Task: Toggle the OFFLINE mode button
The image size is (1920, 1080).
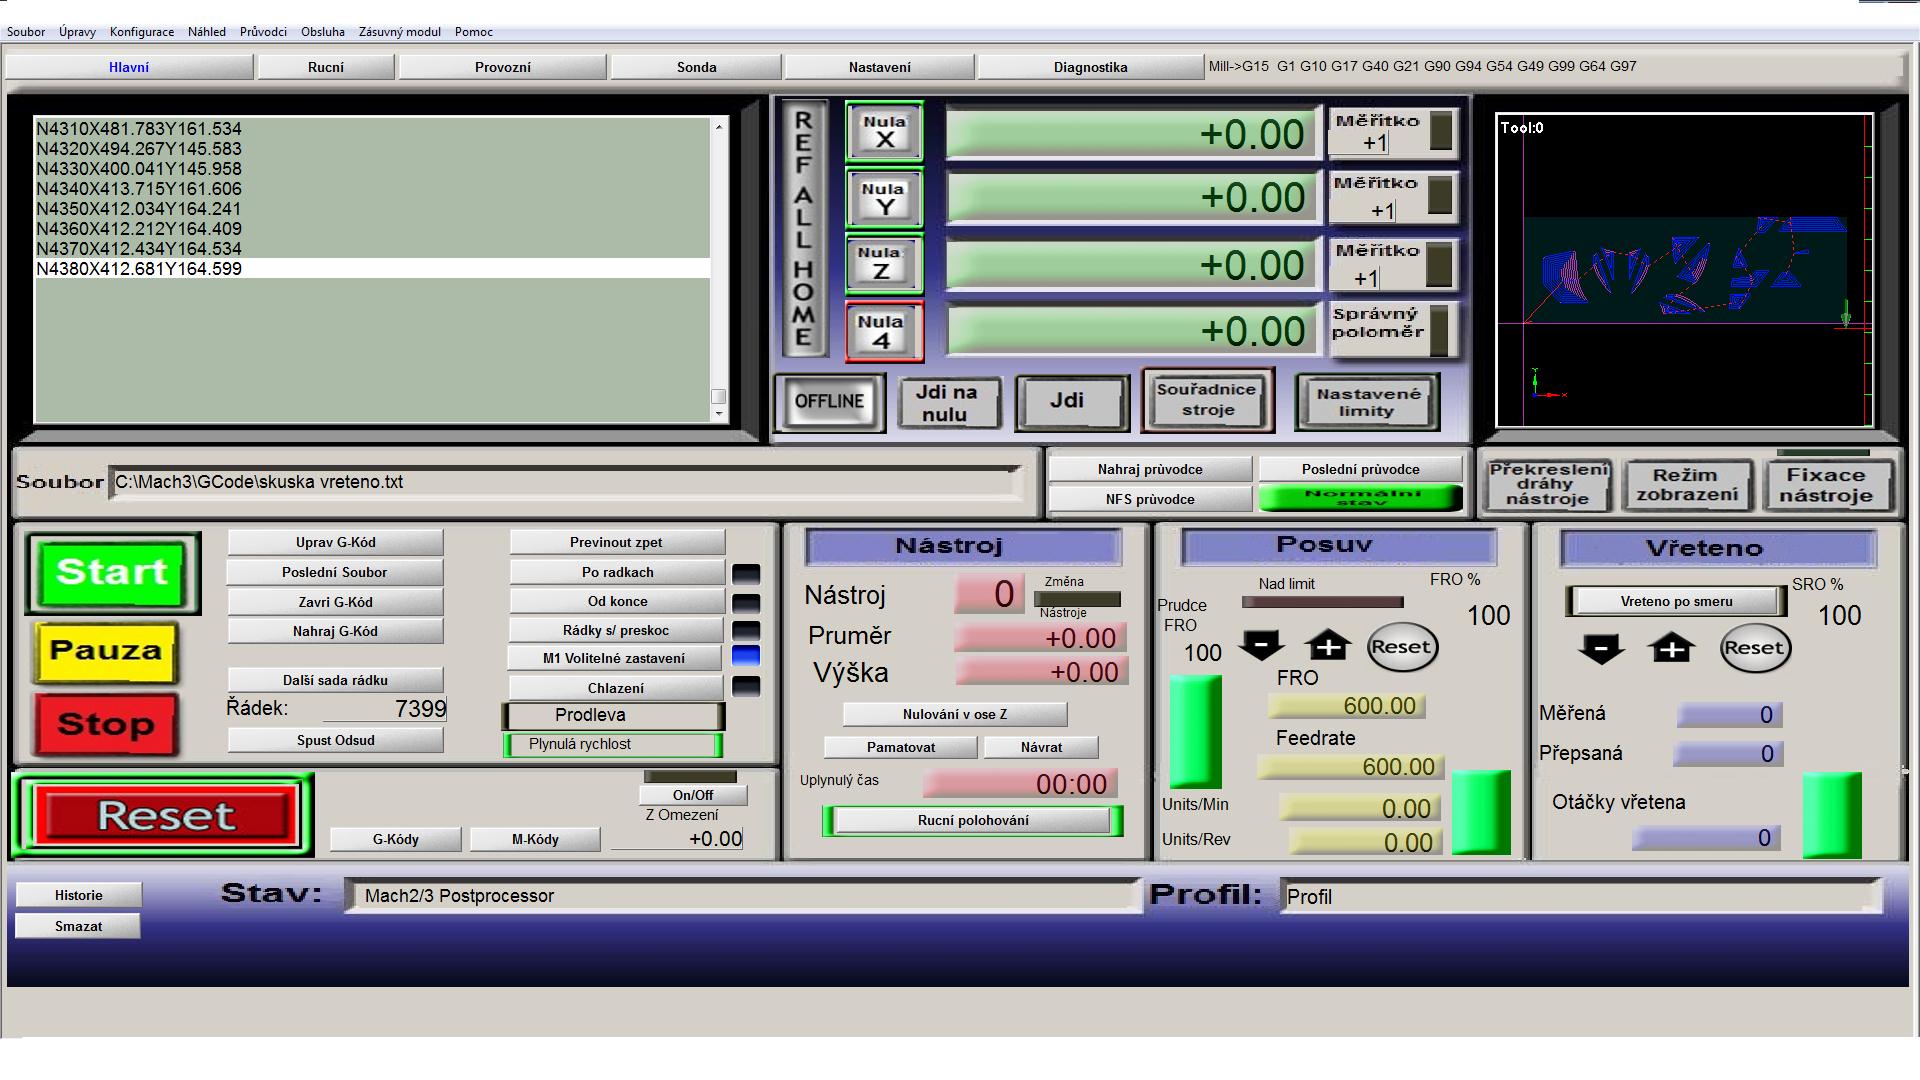Action: pos(829,401)
